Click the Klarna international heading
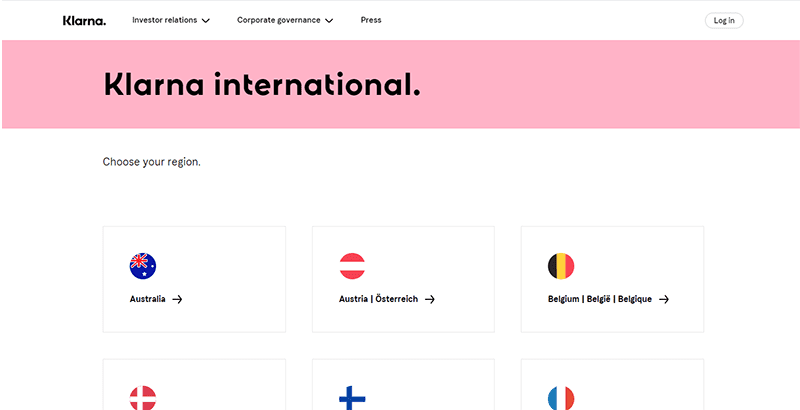800x410 pixels. (x=262, y=85)
